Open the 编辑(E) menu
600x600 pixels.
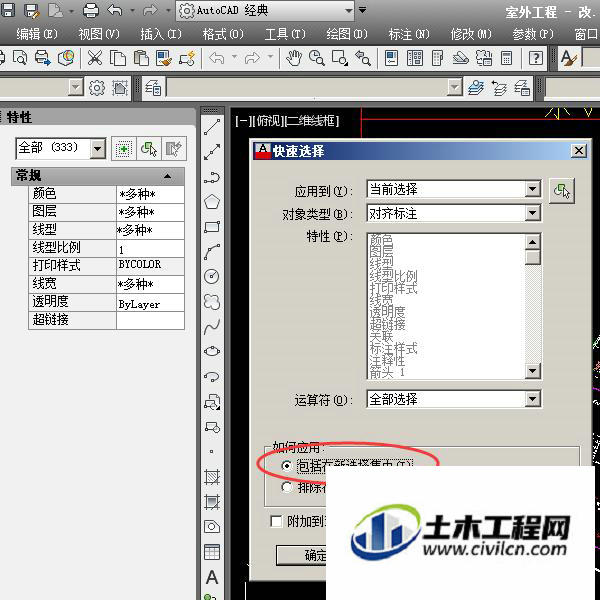[x=37, y=34]
